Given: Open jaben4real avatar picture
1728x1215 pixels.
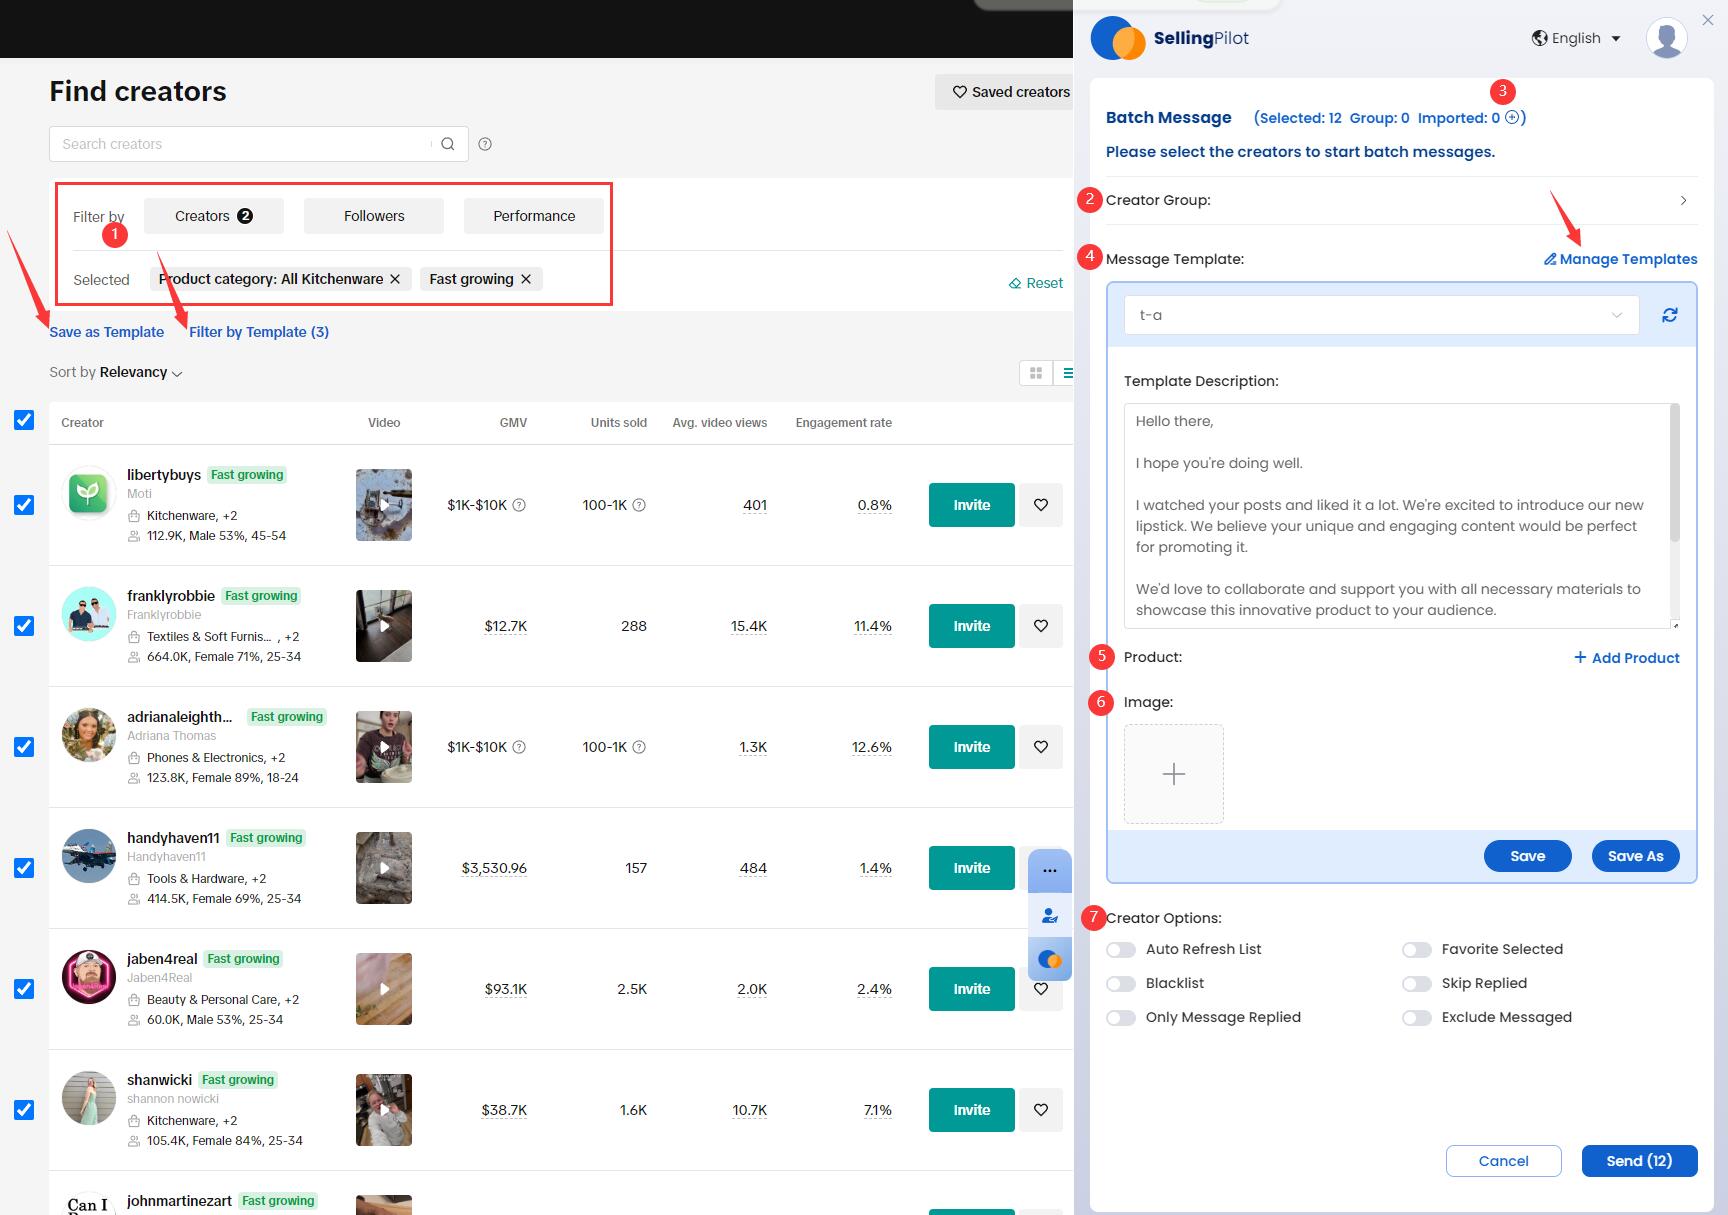Looking at the screenshot, I should (x=89, y=977).
